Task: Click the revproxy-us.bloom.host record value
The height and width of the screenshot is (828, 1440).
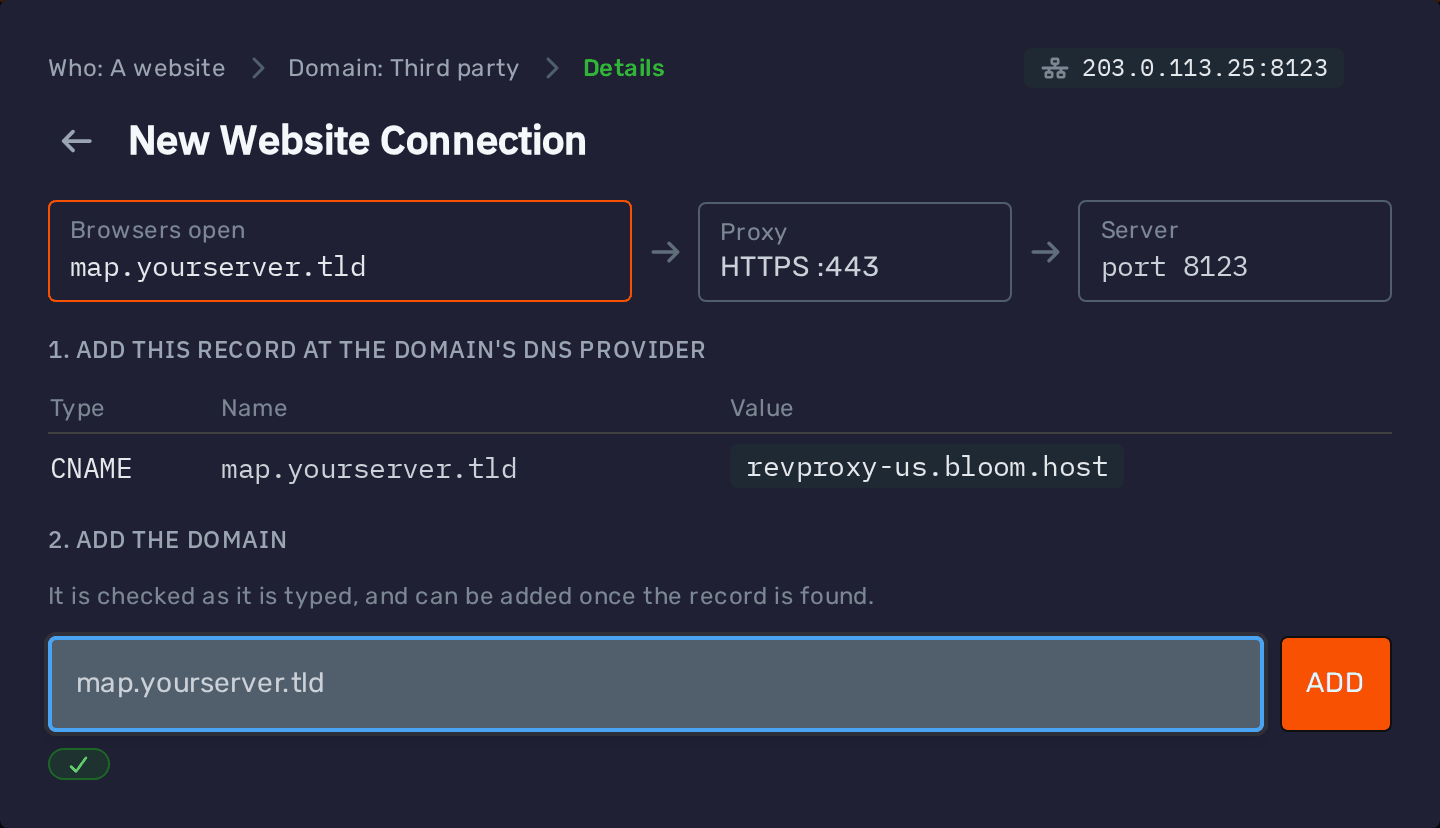Action: [927, 467]
